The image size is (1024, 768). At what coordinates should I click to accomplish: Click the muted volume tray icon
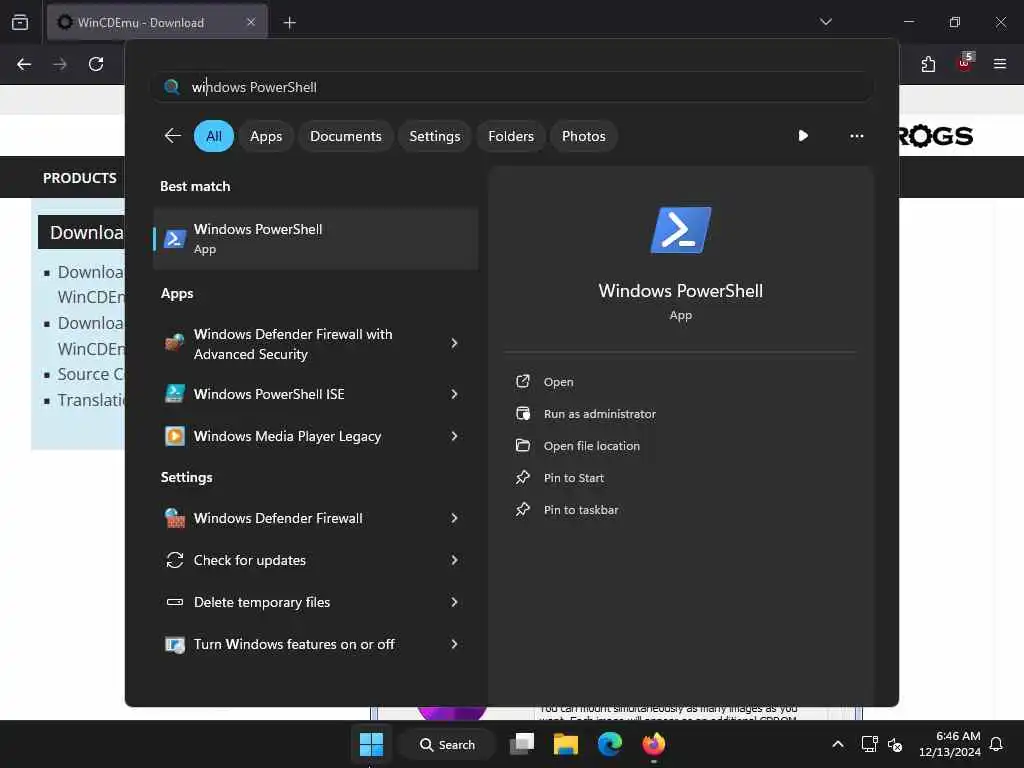(895, 744)
